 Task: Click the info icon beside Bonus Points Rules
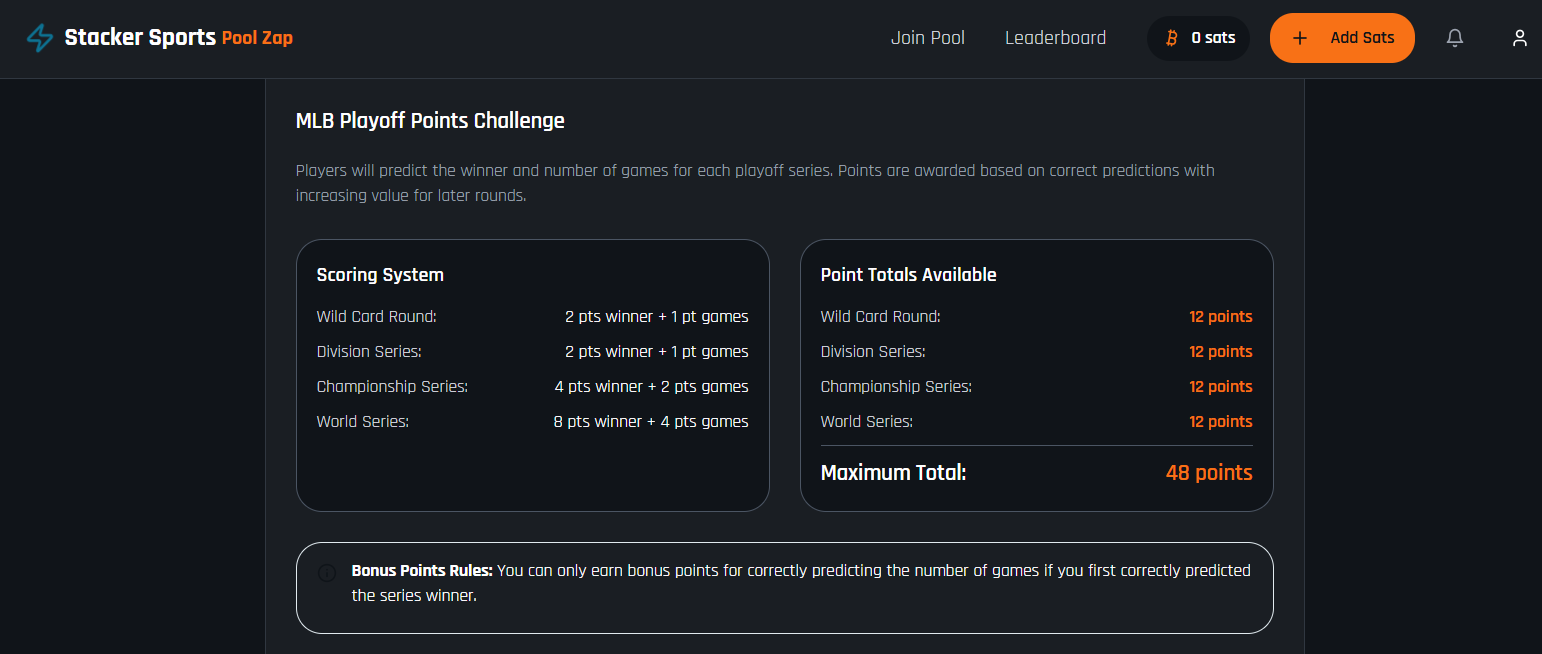click(x=326, y=573)
